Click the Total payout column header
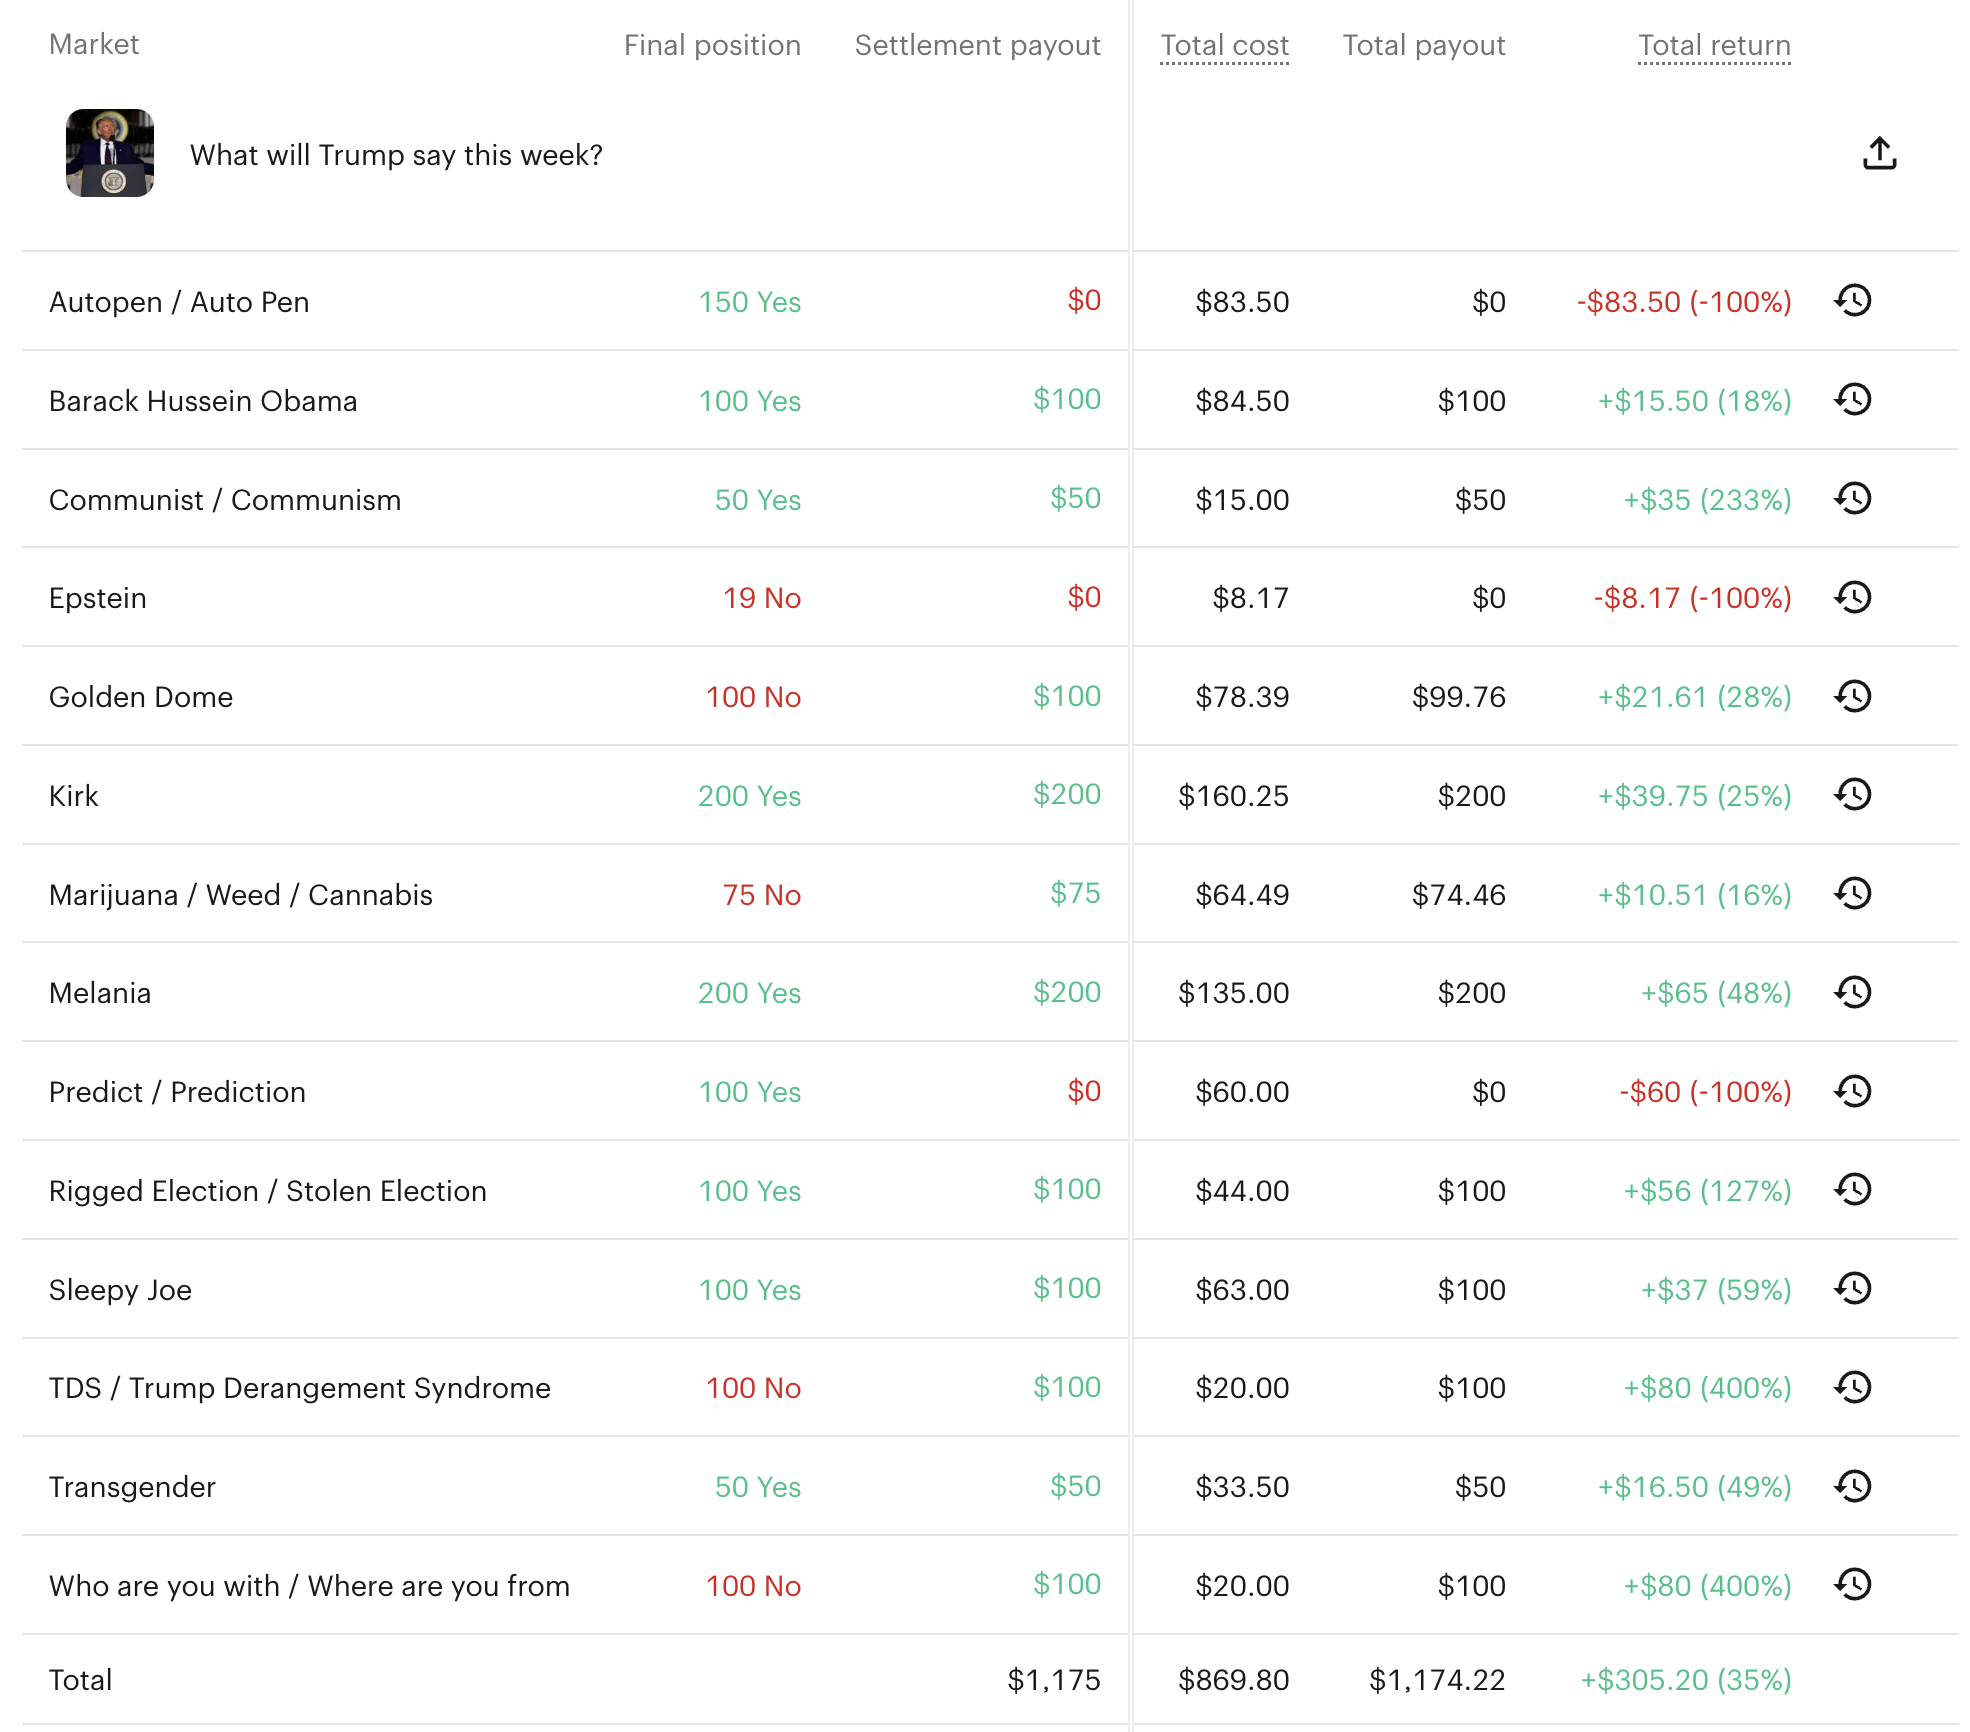Viewport: 1970px width, 1732px height. (x=1424, y=45)
